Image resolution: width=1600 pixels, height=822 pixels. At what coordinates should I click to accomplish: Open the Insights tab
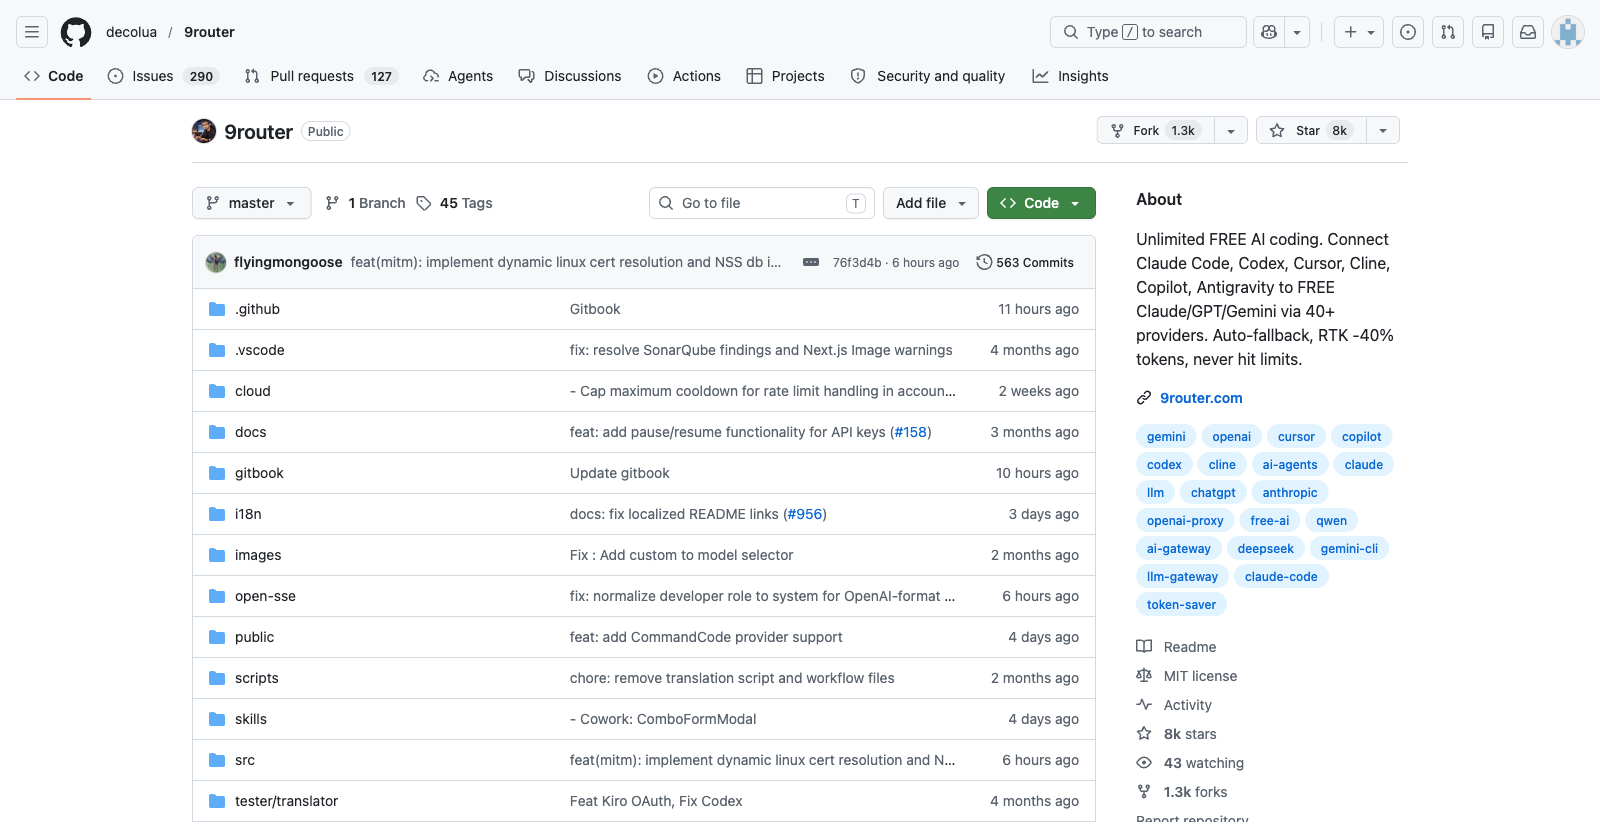pyautogui.click(x=1070, y=76)
